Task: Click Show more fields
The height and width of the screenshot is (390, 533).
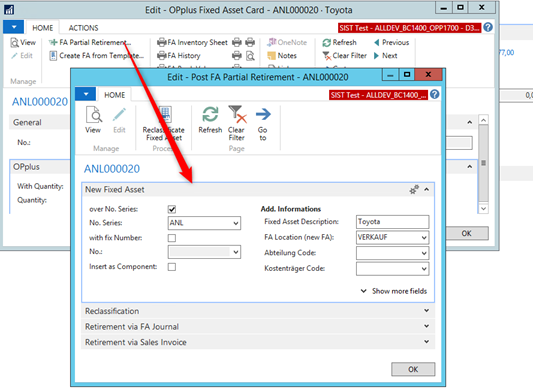Action: coord(394,291)
